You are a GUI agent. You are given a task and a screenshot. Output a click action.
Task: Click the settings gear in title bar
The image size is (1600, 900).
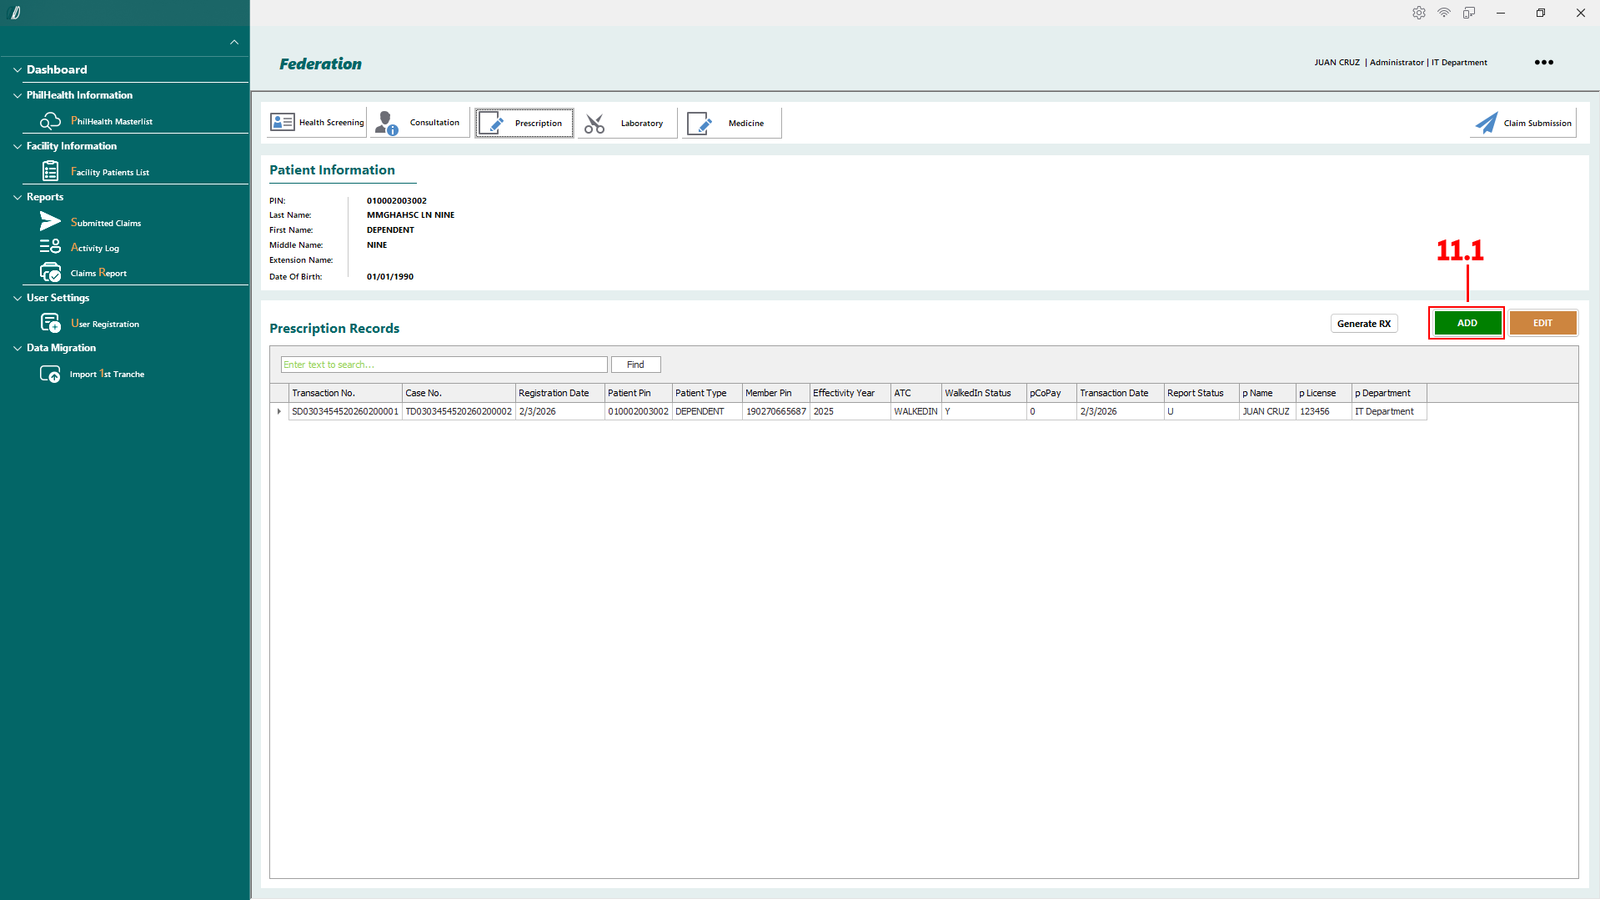[1418, 13]
